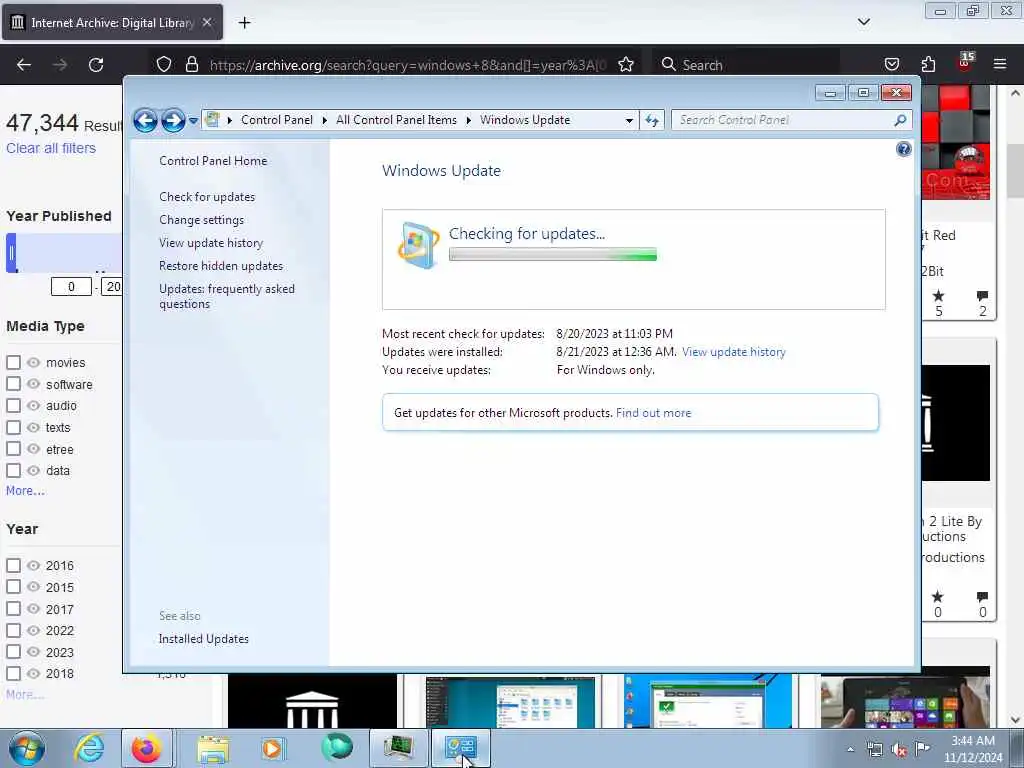Viewport: 1024px width, 768px height.
Task: Check the 2016 year checkbox
Action: pyautogui.click(x=13, y=566)
